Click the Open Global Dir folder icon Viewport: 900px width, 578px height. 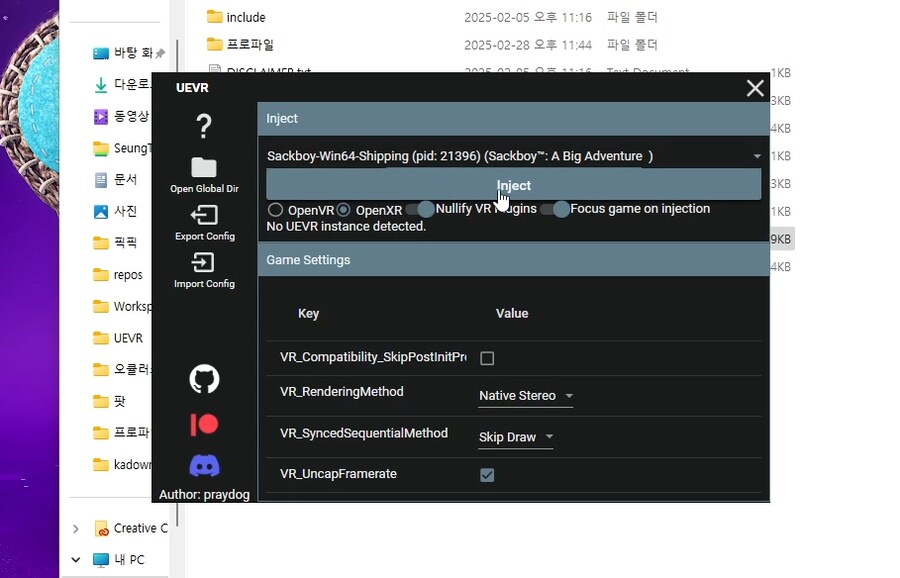[204, 168]
